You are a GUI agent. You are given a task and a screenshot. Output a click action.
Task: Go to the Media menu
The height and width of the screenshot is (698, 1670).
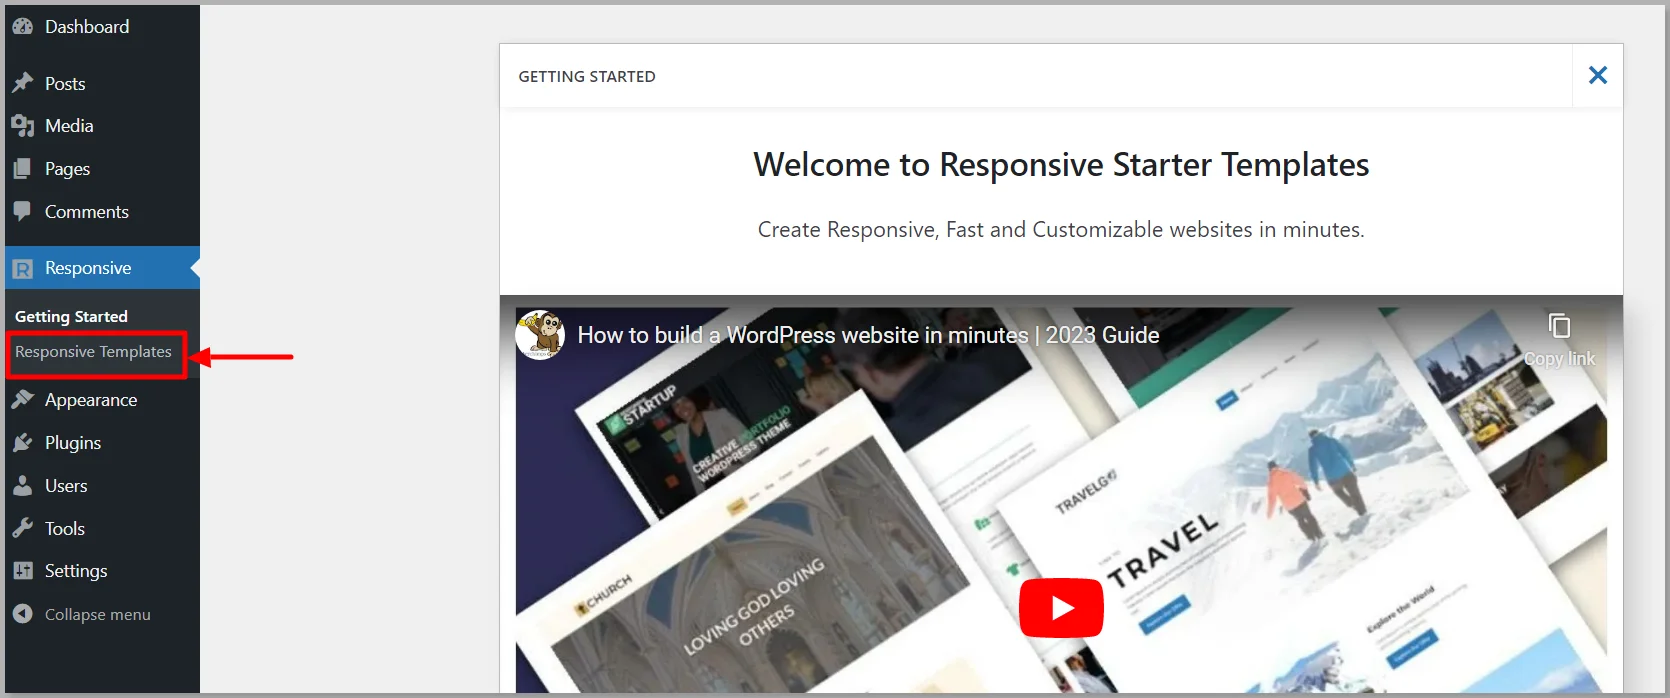pos(69,126)
